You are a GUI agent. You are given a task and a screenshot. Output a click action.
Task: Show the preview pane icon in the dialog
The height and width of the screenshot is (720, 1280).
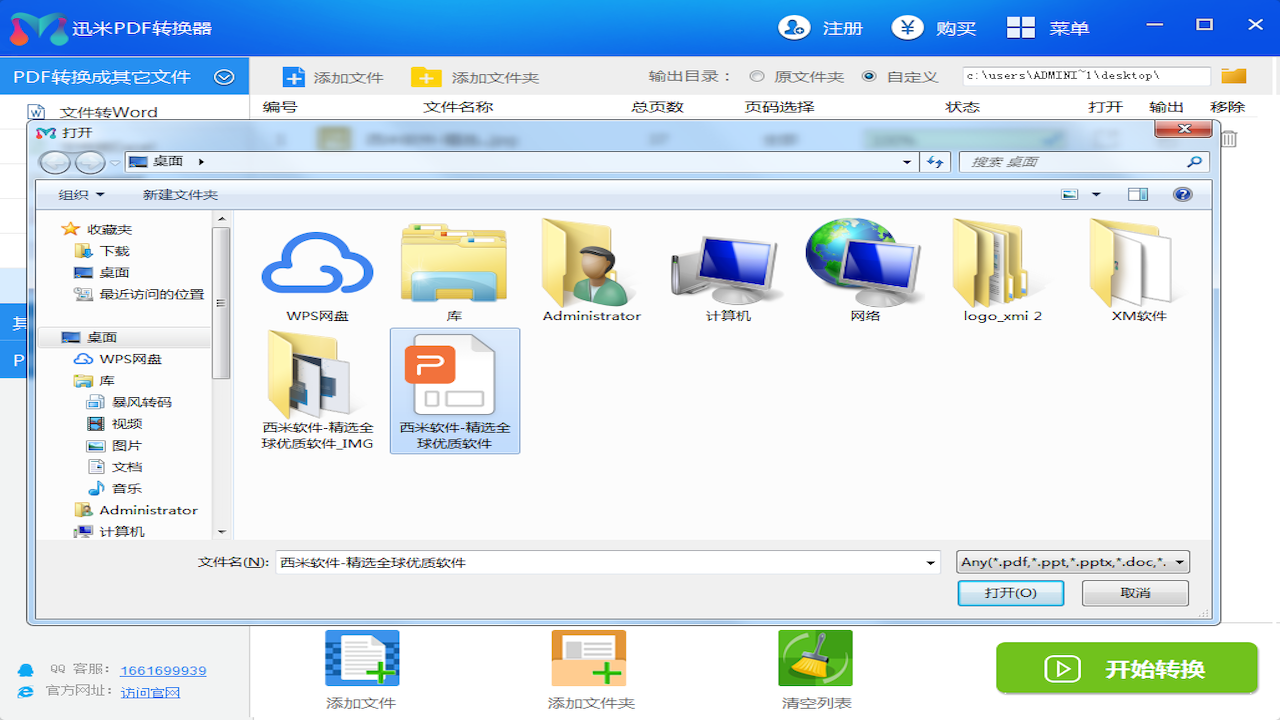tap(1137, 193)
